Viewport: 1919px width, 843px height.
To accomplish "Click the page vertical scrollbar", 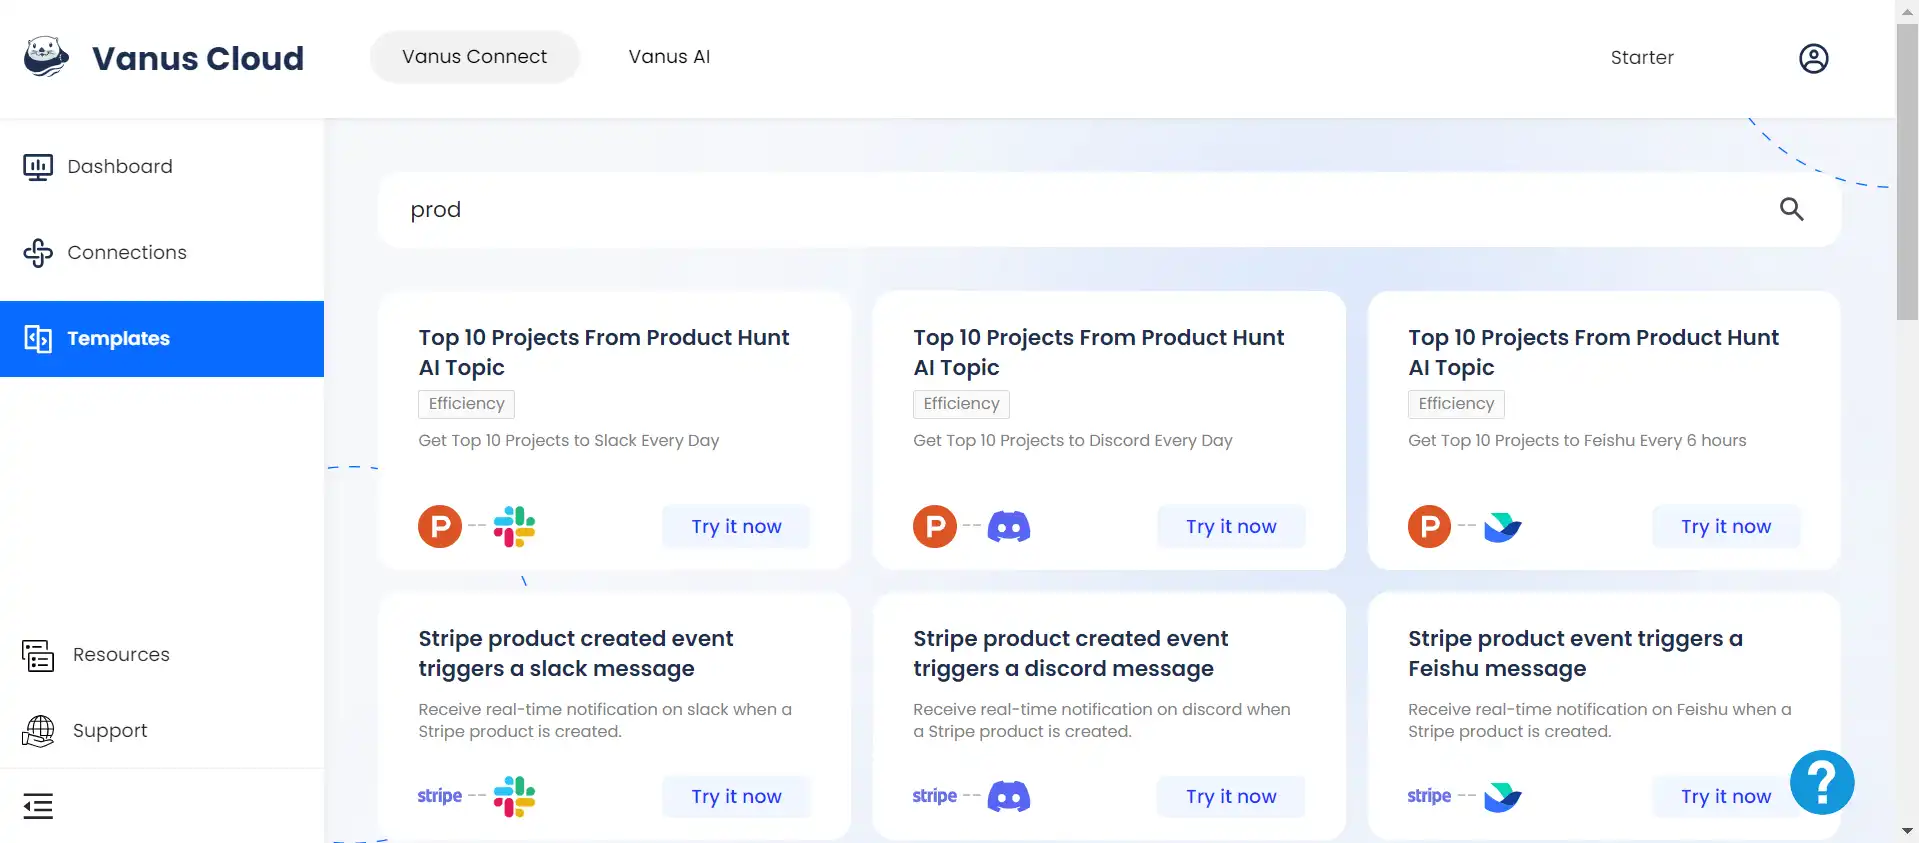I will (1907, 170).
